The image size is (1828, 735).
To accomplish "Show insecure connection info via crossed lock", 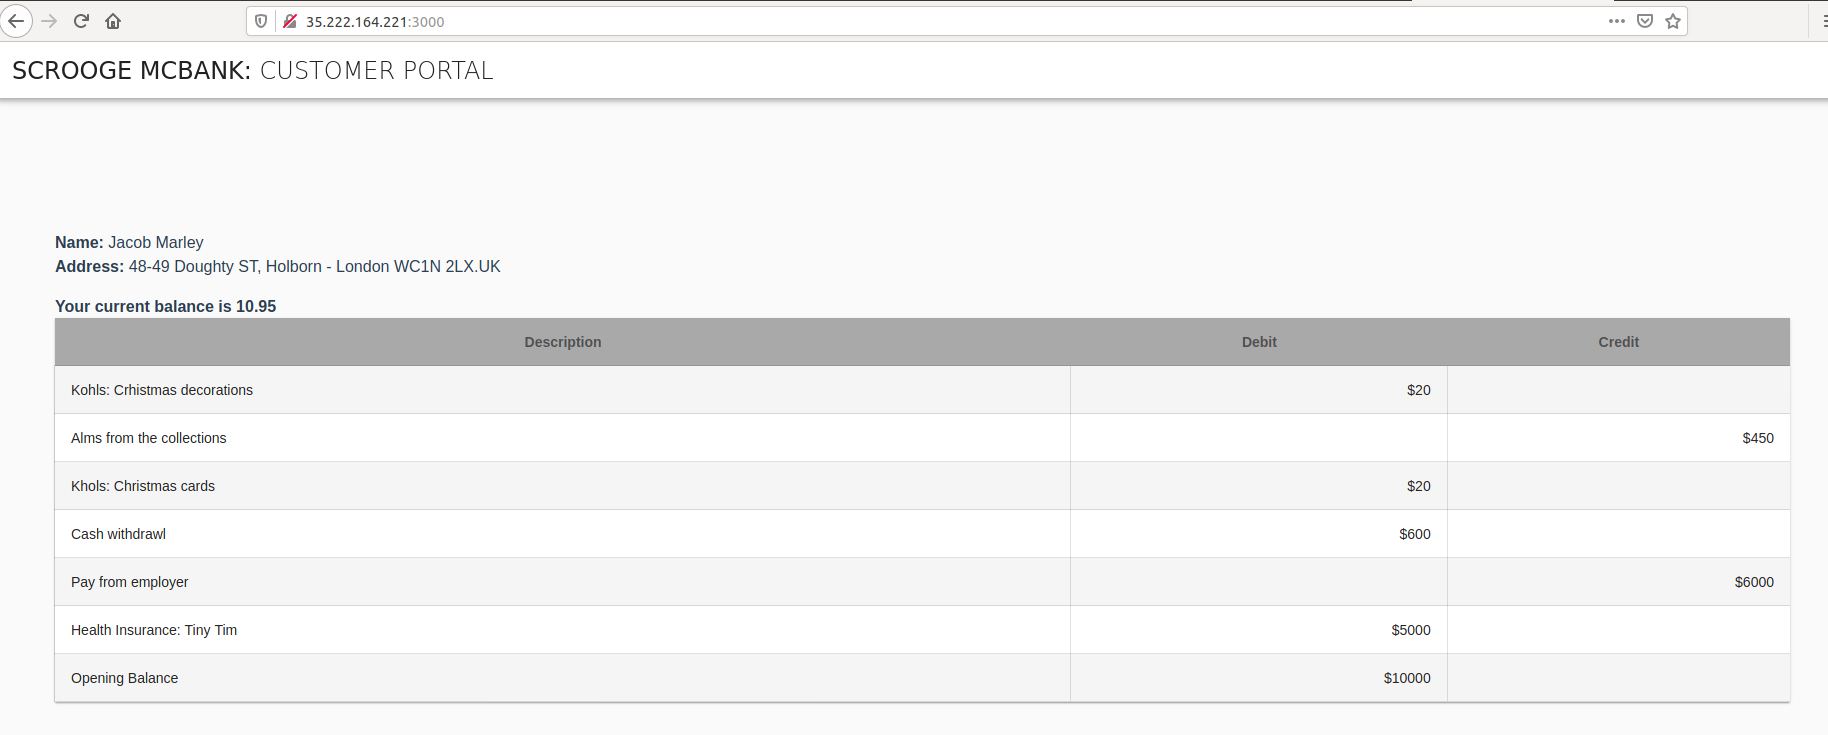I will pos(290,21).
